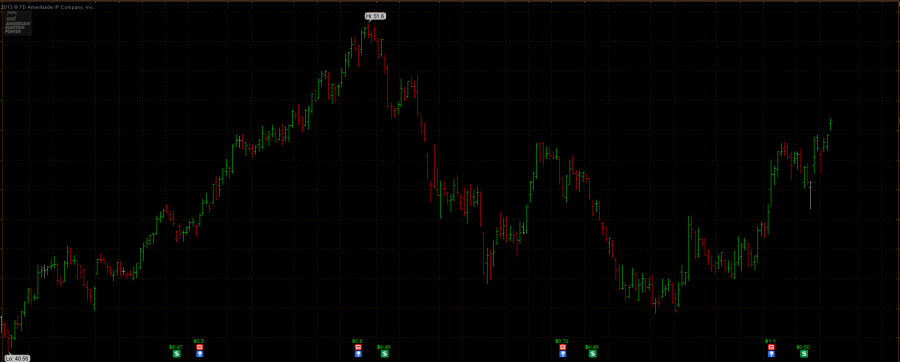Click the green dividend icon right of $0.8
The image size is (900, 362).
pos(384,353)
